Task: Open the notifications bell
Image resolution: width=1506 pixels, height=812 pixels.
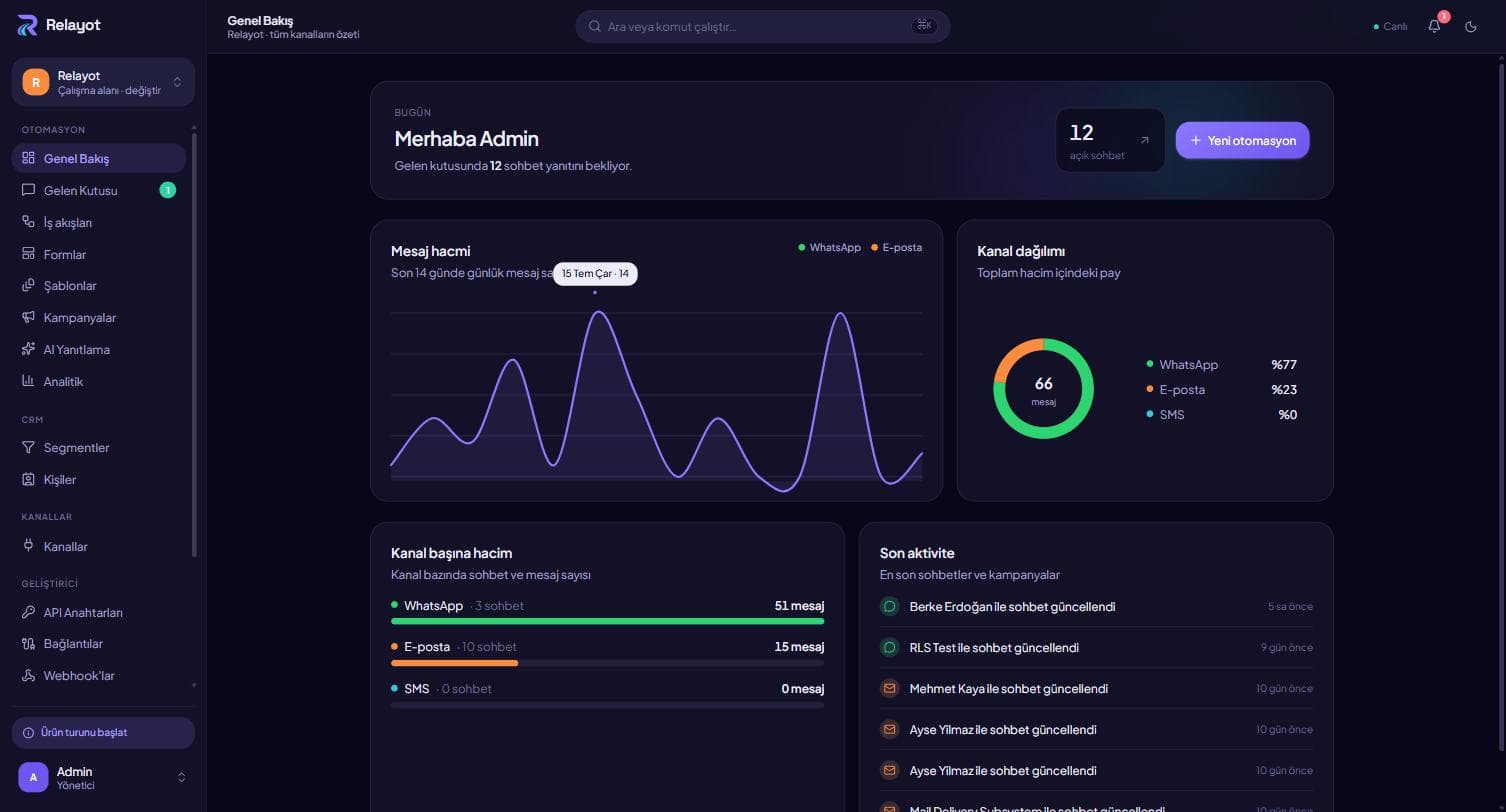Action: (x=1434, y=26)
